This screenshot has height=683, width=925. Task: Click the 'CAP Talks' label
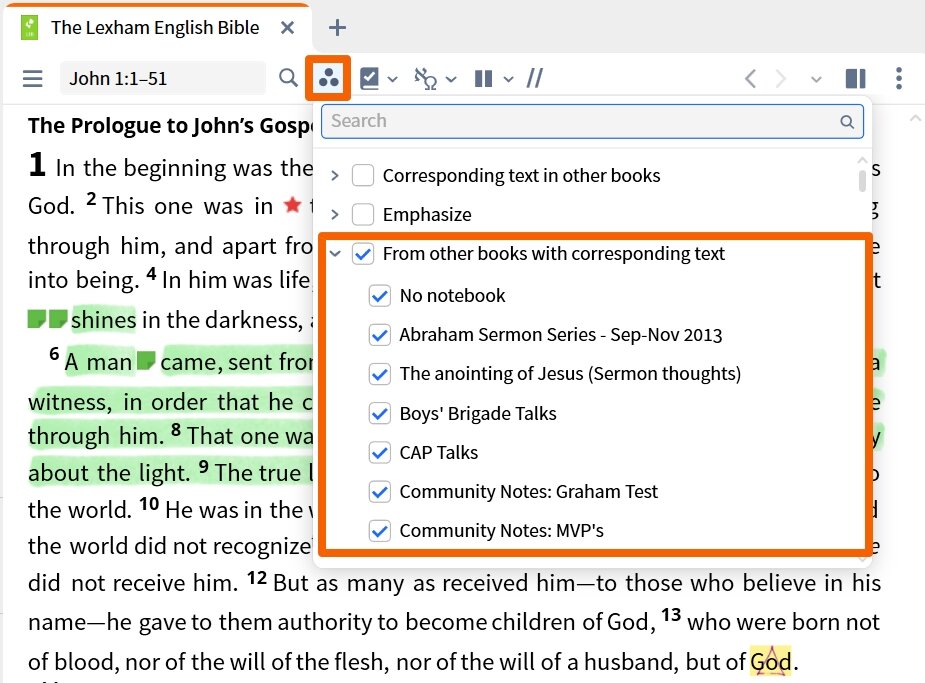(439, 452)
